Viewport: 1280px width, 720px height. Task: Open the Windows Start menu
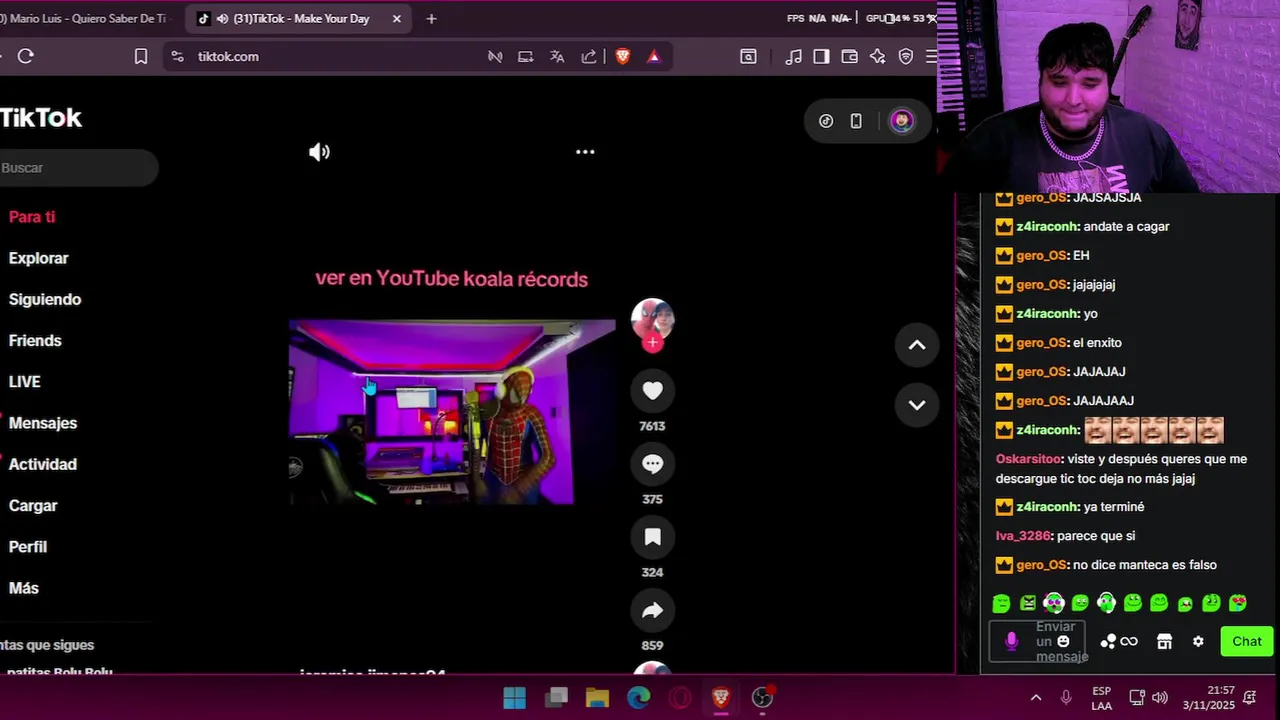point(514,698)
